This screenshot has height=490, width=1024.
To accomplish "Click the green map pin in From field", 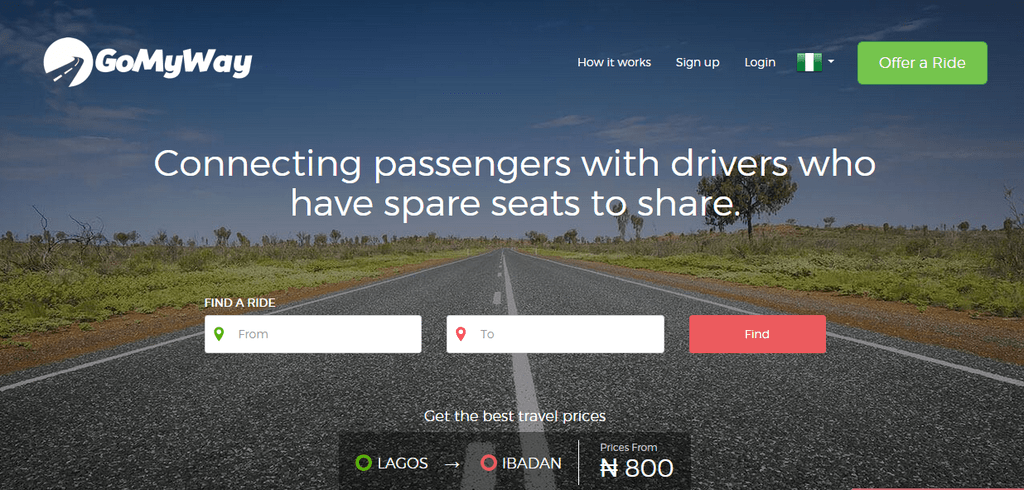I will coord(219,334).
